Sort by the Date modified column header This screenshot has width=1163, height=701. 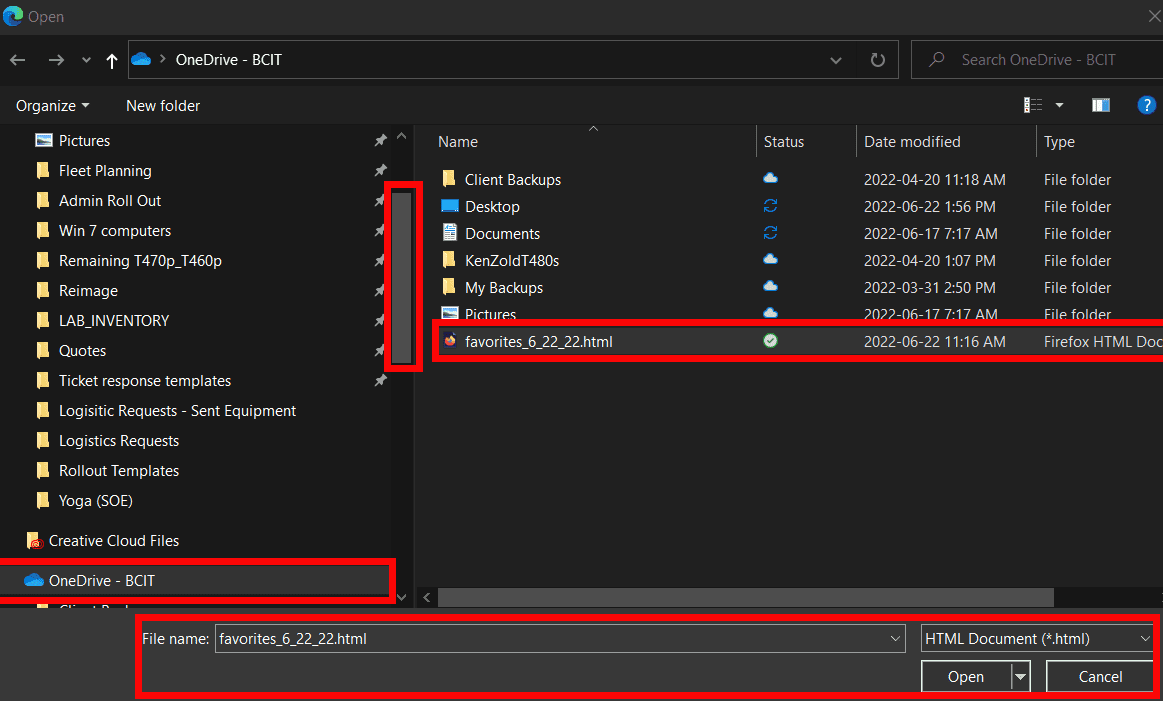coord(912,142)
